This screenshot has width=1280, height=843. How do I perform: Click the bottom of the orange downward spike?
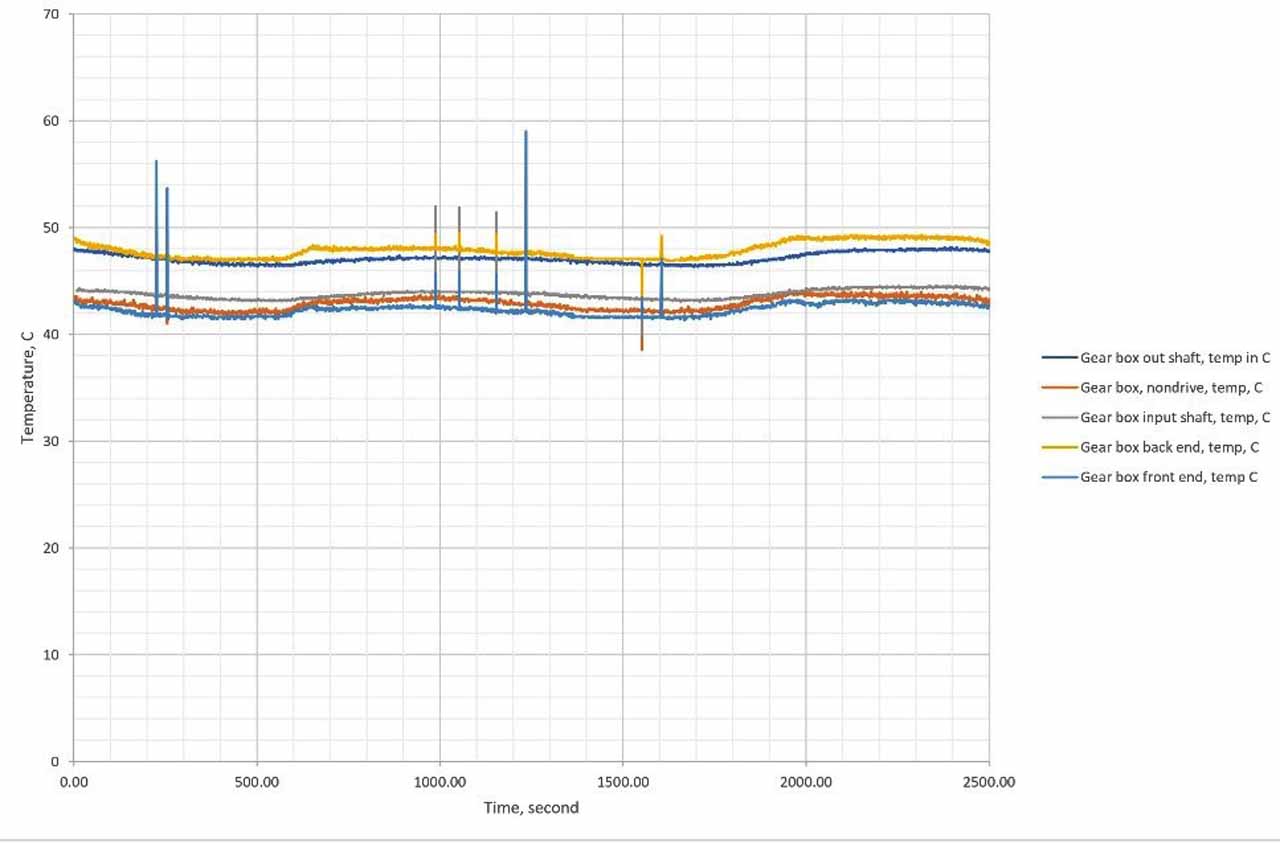[x=642, y=349]
